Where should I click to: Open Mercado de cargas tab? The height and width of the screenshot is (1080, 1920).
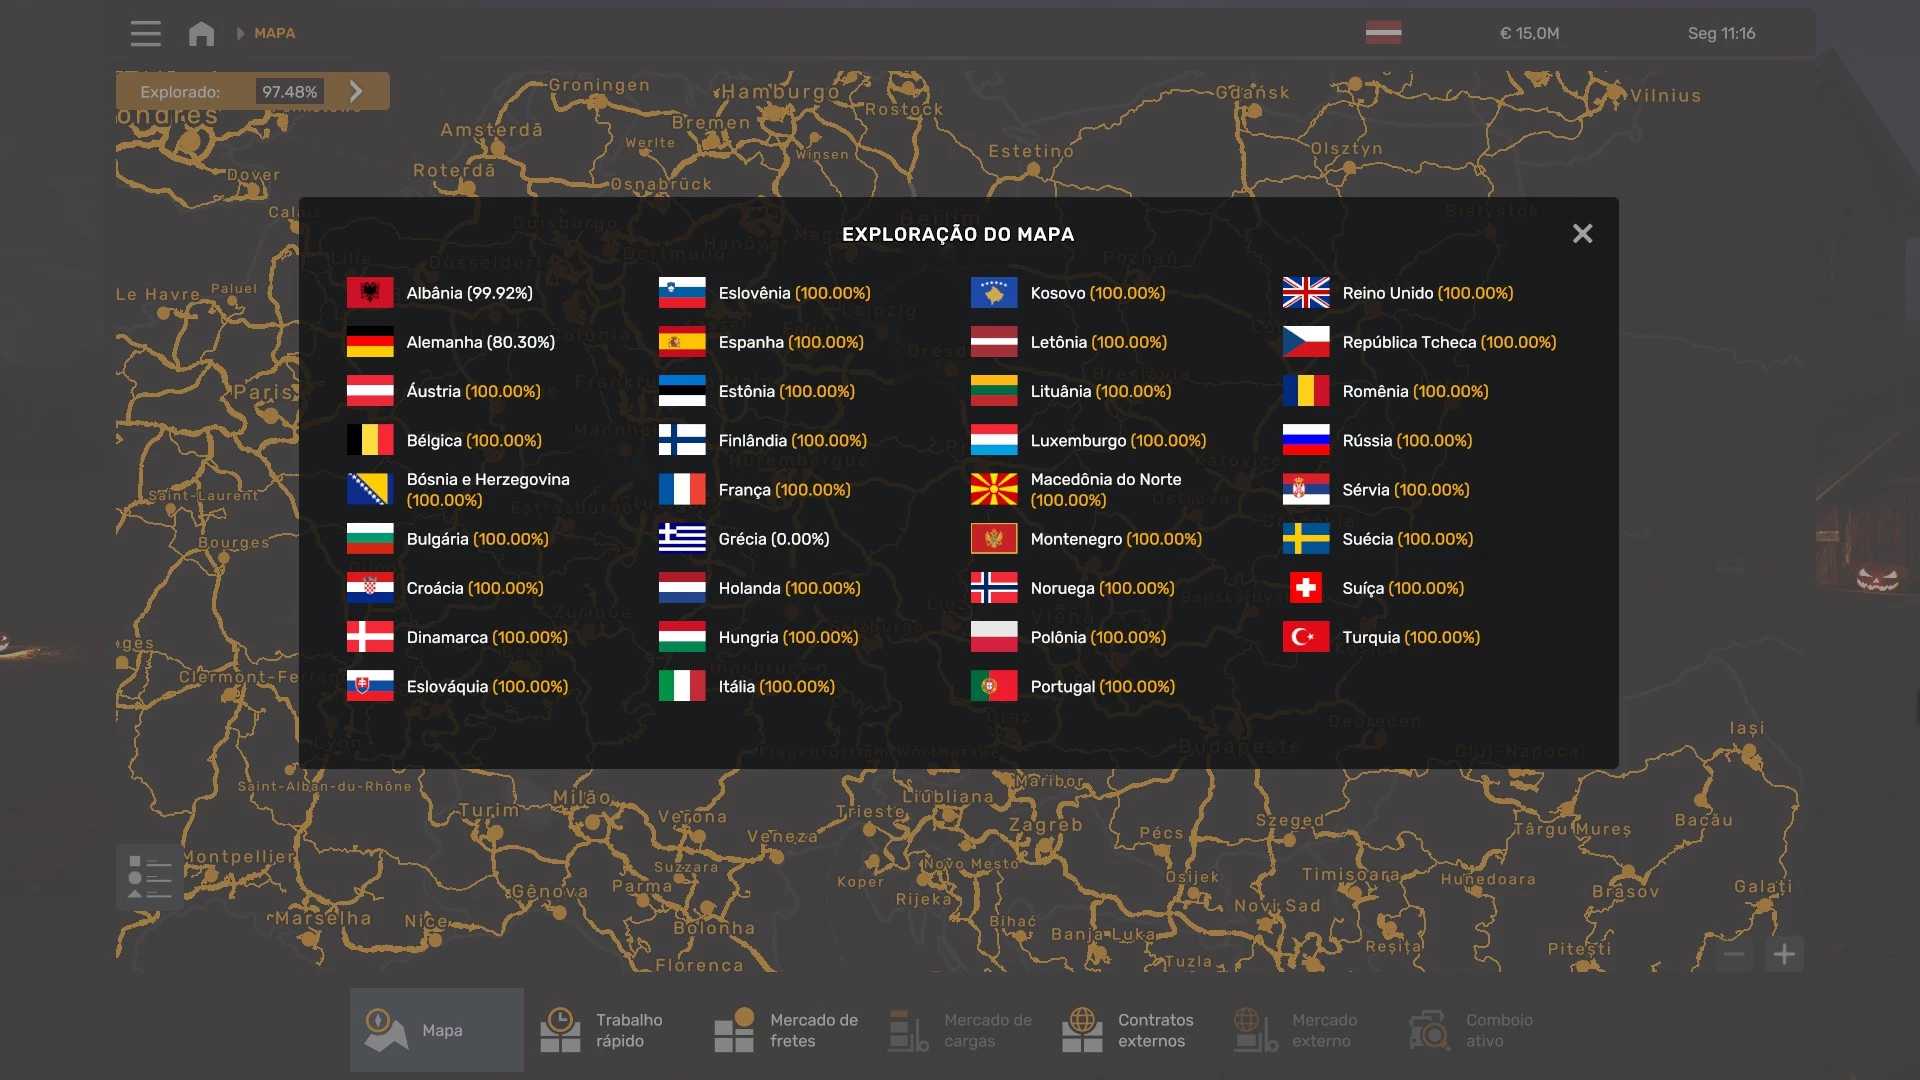point(960,1030)
